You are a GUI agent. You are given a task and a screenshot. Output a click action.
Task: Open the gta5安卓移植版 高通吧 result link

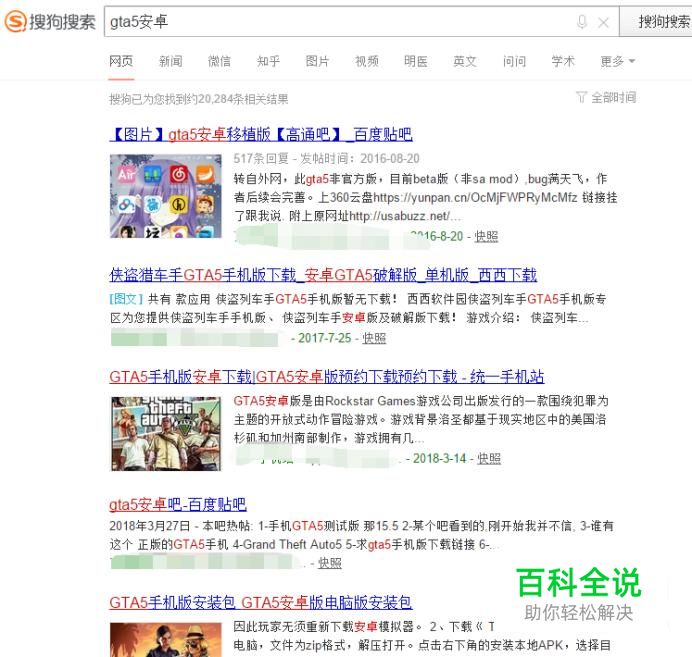[x=261, y=134]
